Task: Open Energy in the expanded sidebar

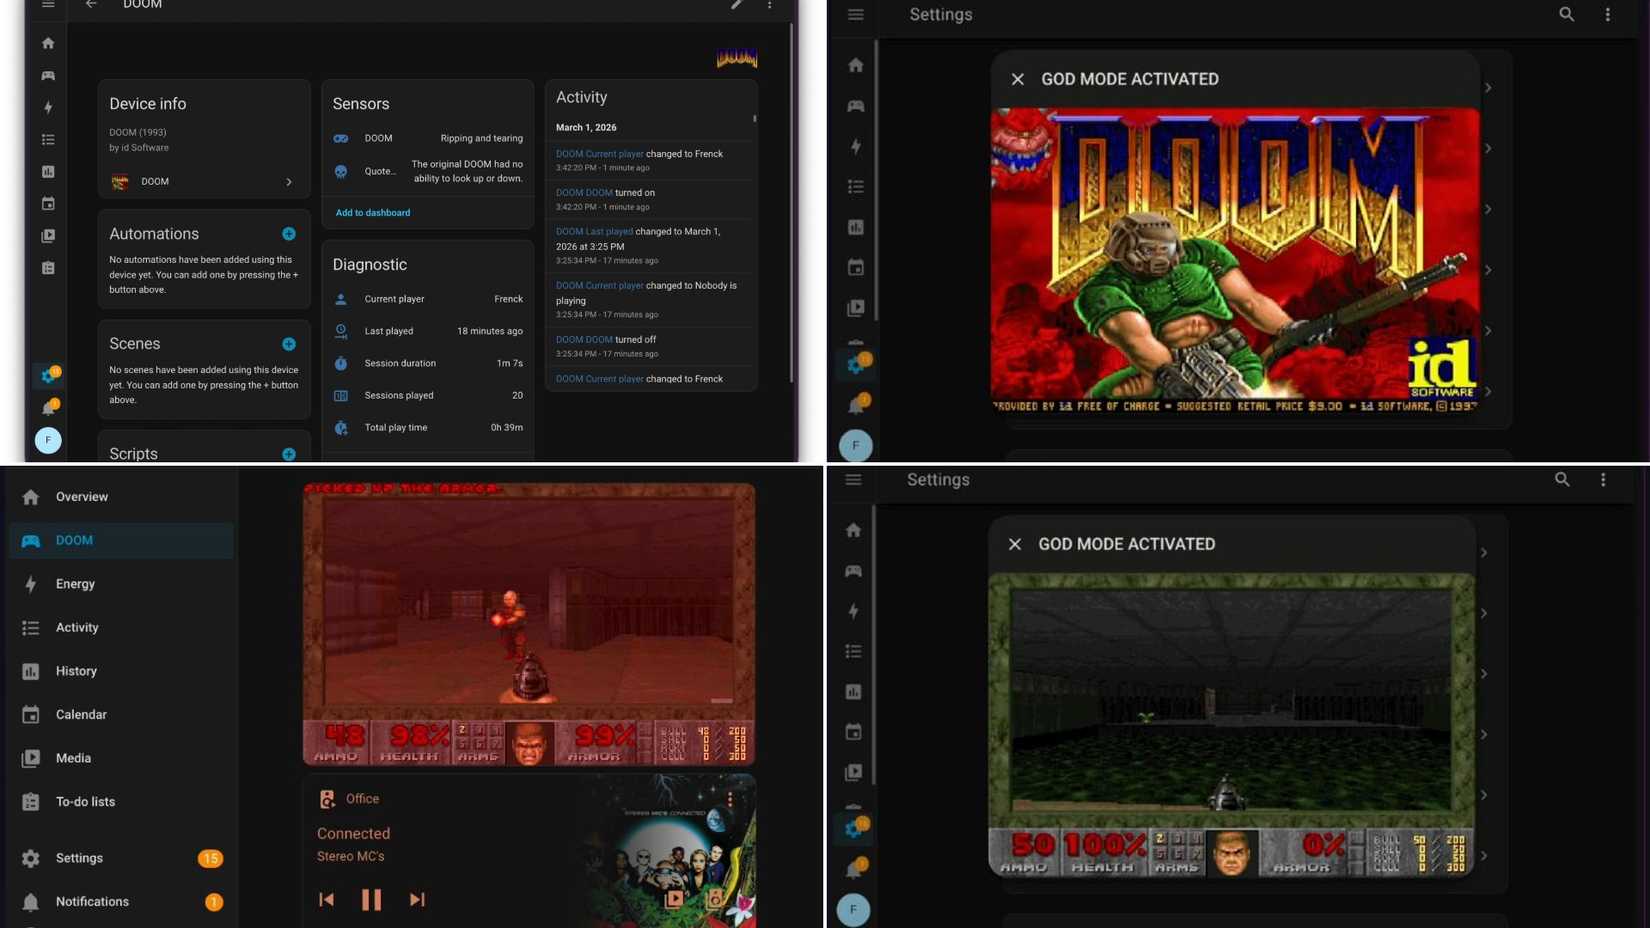Action: [121, 584]
